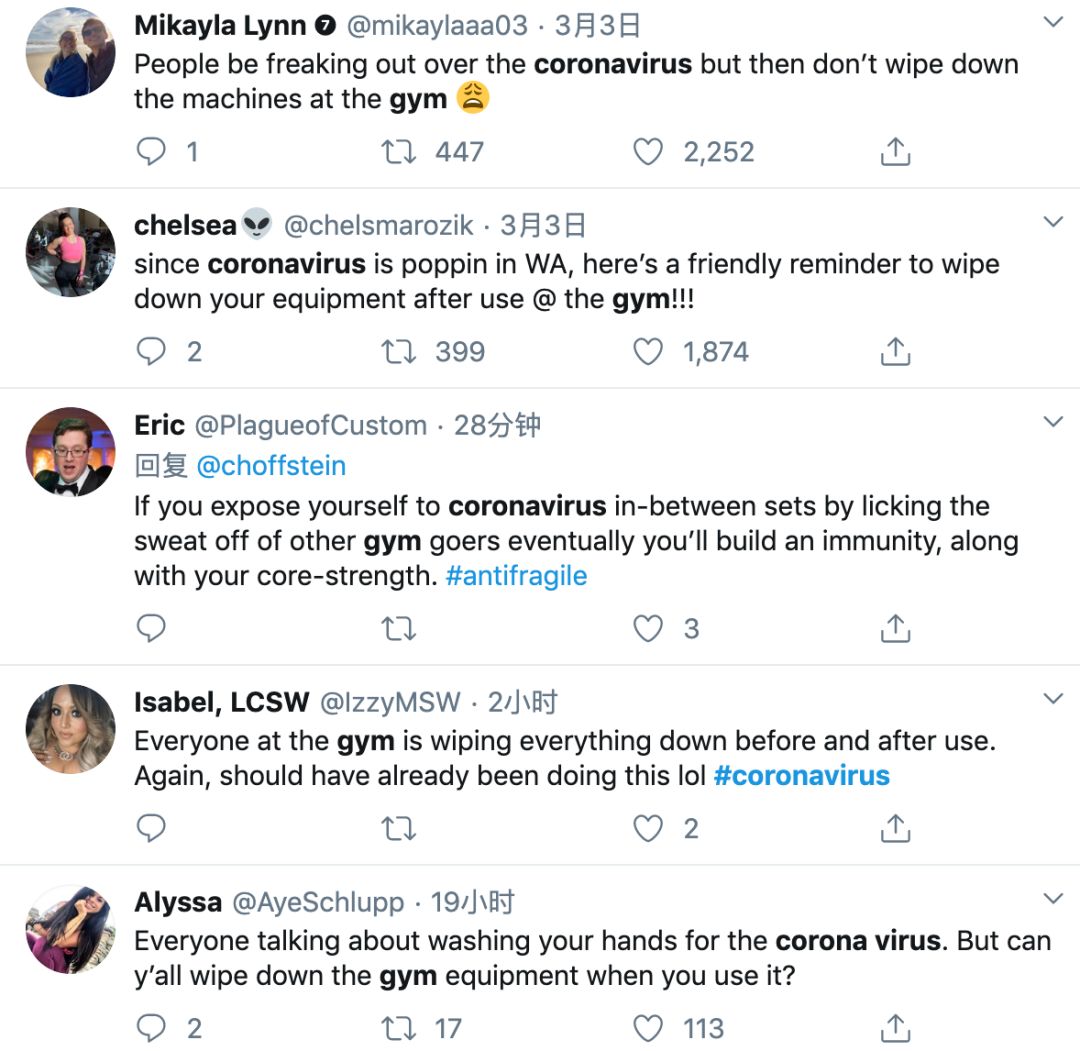Open the dropdown chevron on Eric's tweet
1080x1051 pixels.
(1053, 422)
